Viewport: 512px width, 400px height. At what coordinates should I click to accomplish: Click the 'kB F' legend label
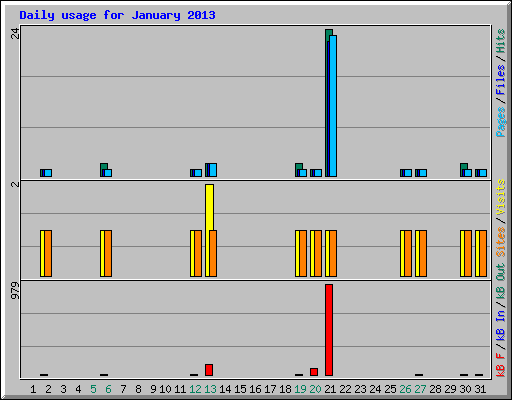[x=501, y=365]
